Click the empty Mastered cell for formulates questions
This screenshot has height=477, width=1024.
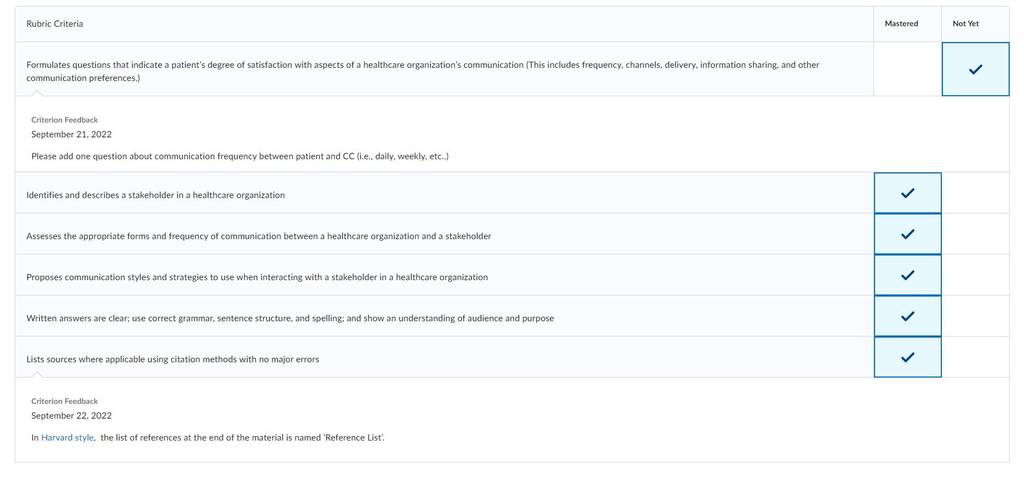tap(908, 69)
